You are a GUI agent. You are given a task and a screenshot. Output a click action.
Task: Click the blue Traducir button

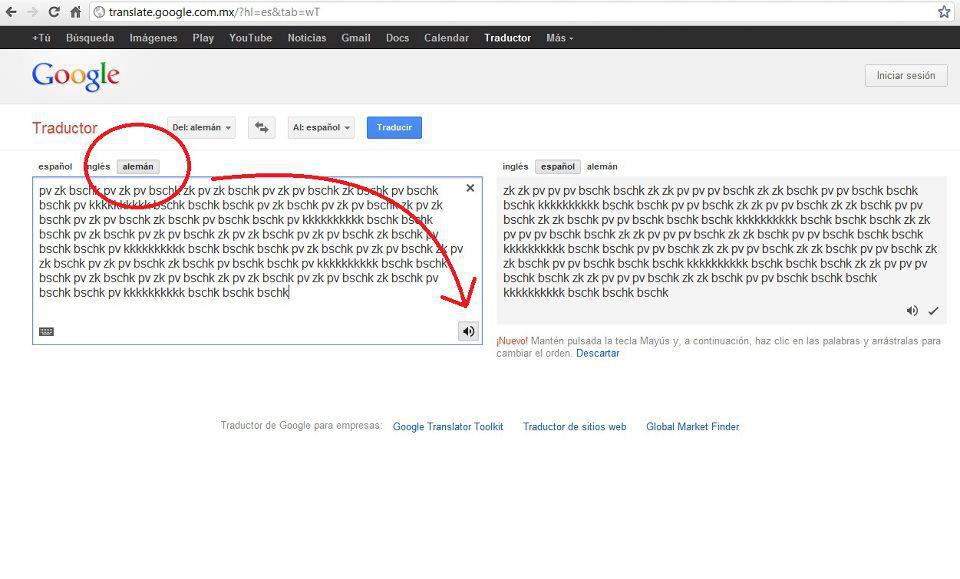tap(394, 127)
